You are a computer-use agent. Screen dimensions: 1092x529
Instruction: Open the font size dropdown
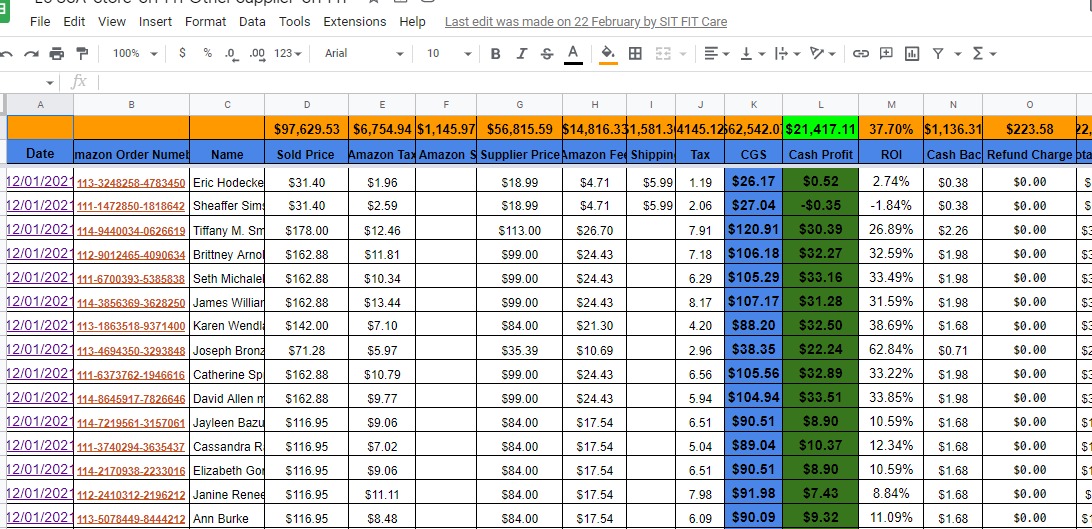coord(445,53)
